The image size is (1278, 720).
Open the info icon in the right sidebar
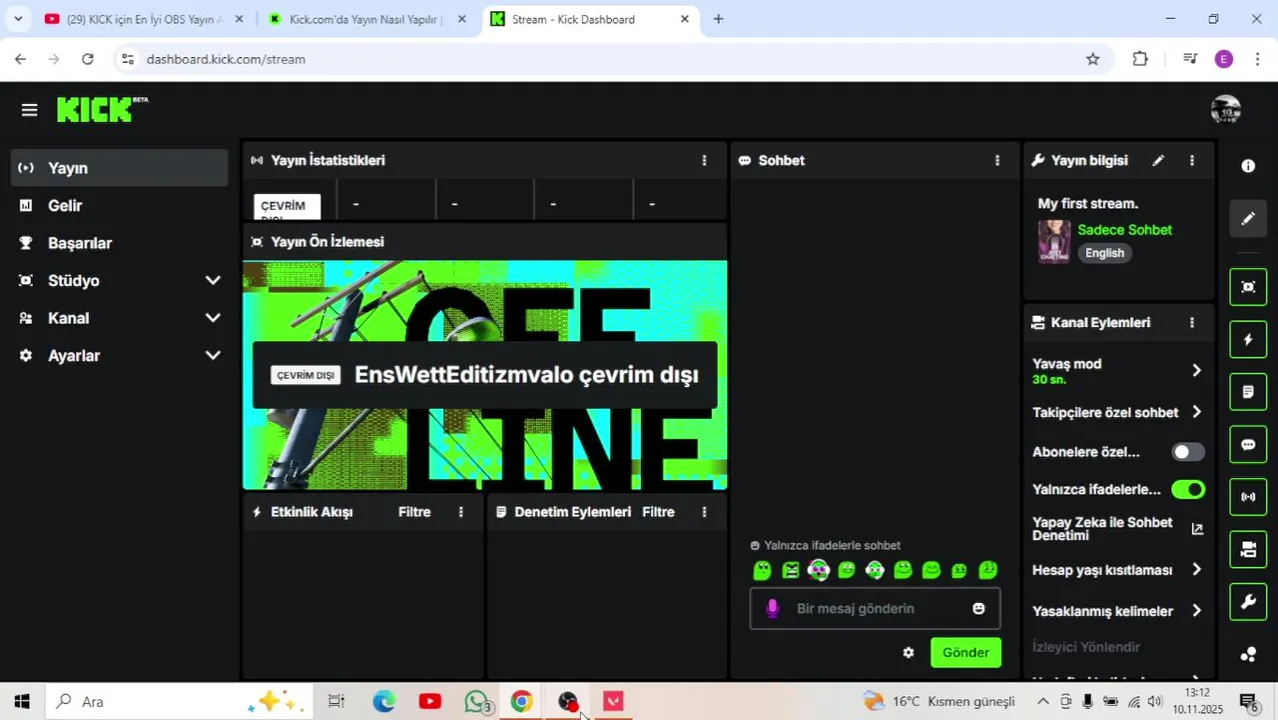tap(1248, 166)
